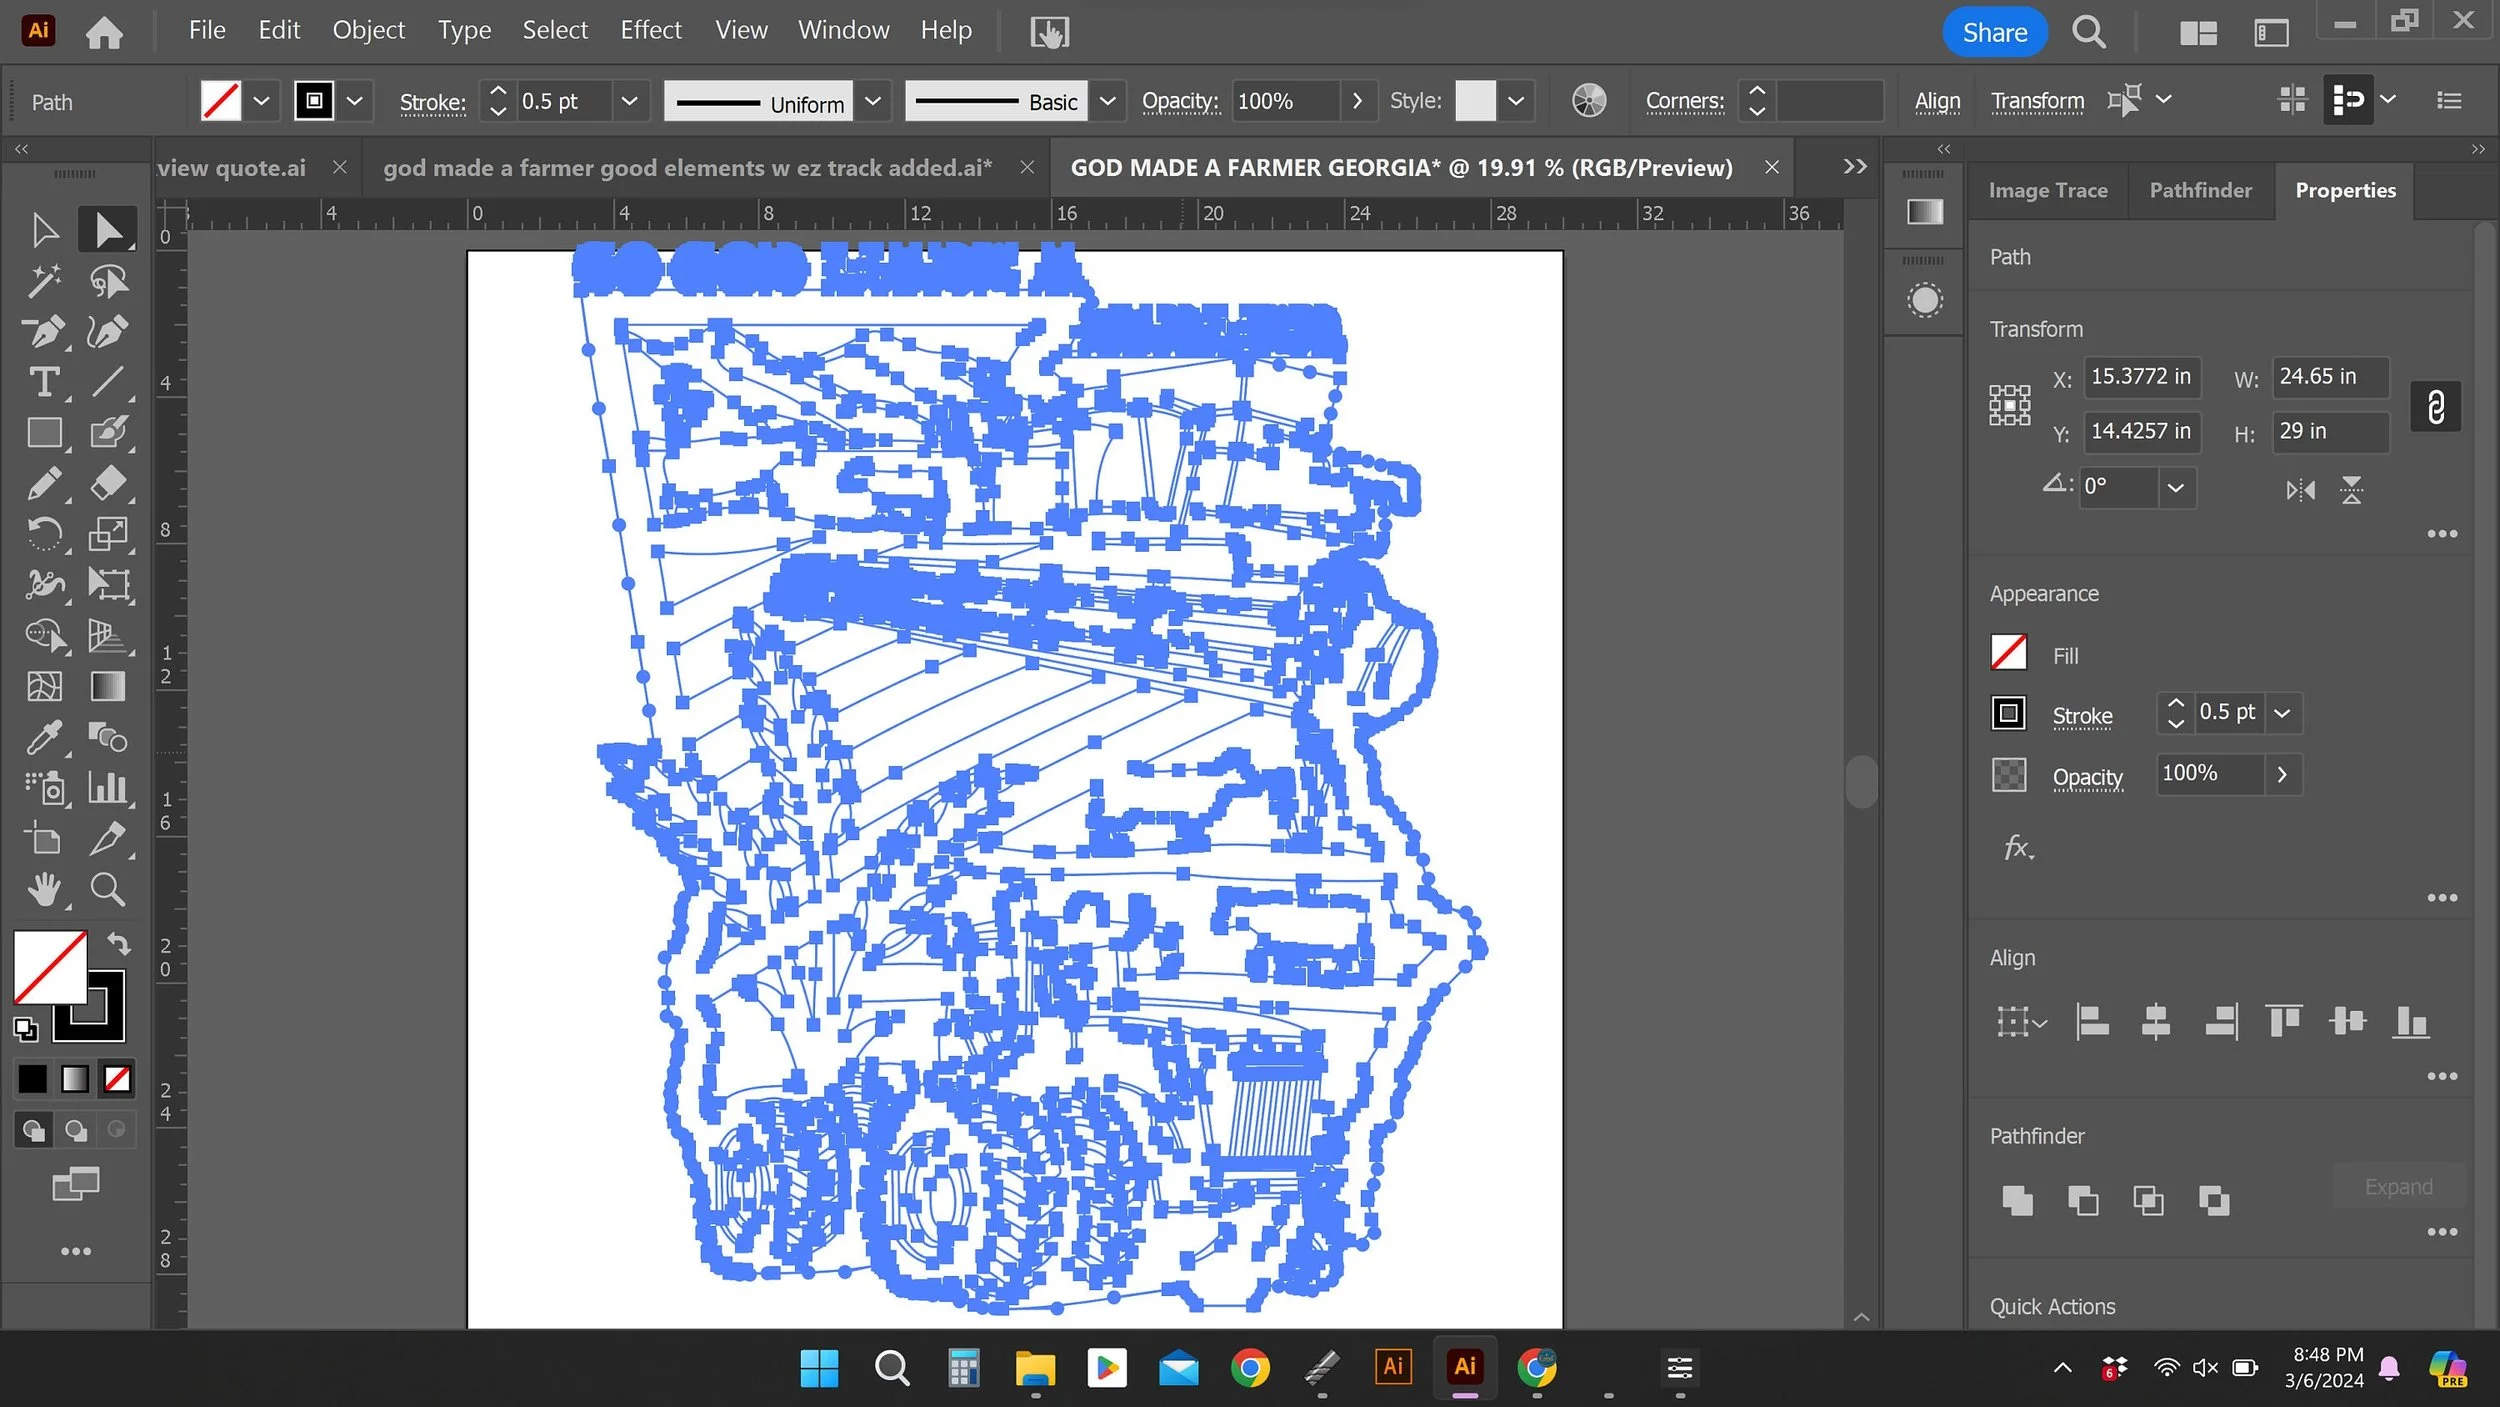Select the Eyedropper tool
2500x1407 pixels.
43,738
